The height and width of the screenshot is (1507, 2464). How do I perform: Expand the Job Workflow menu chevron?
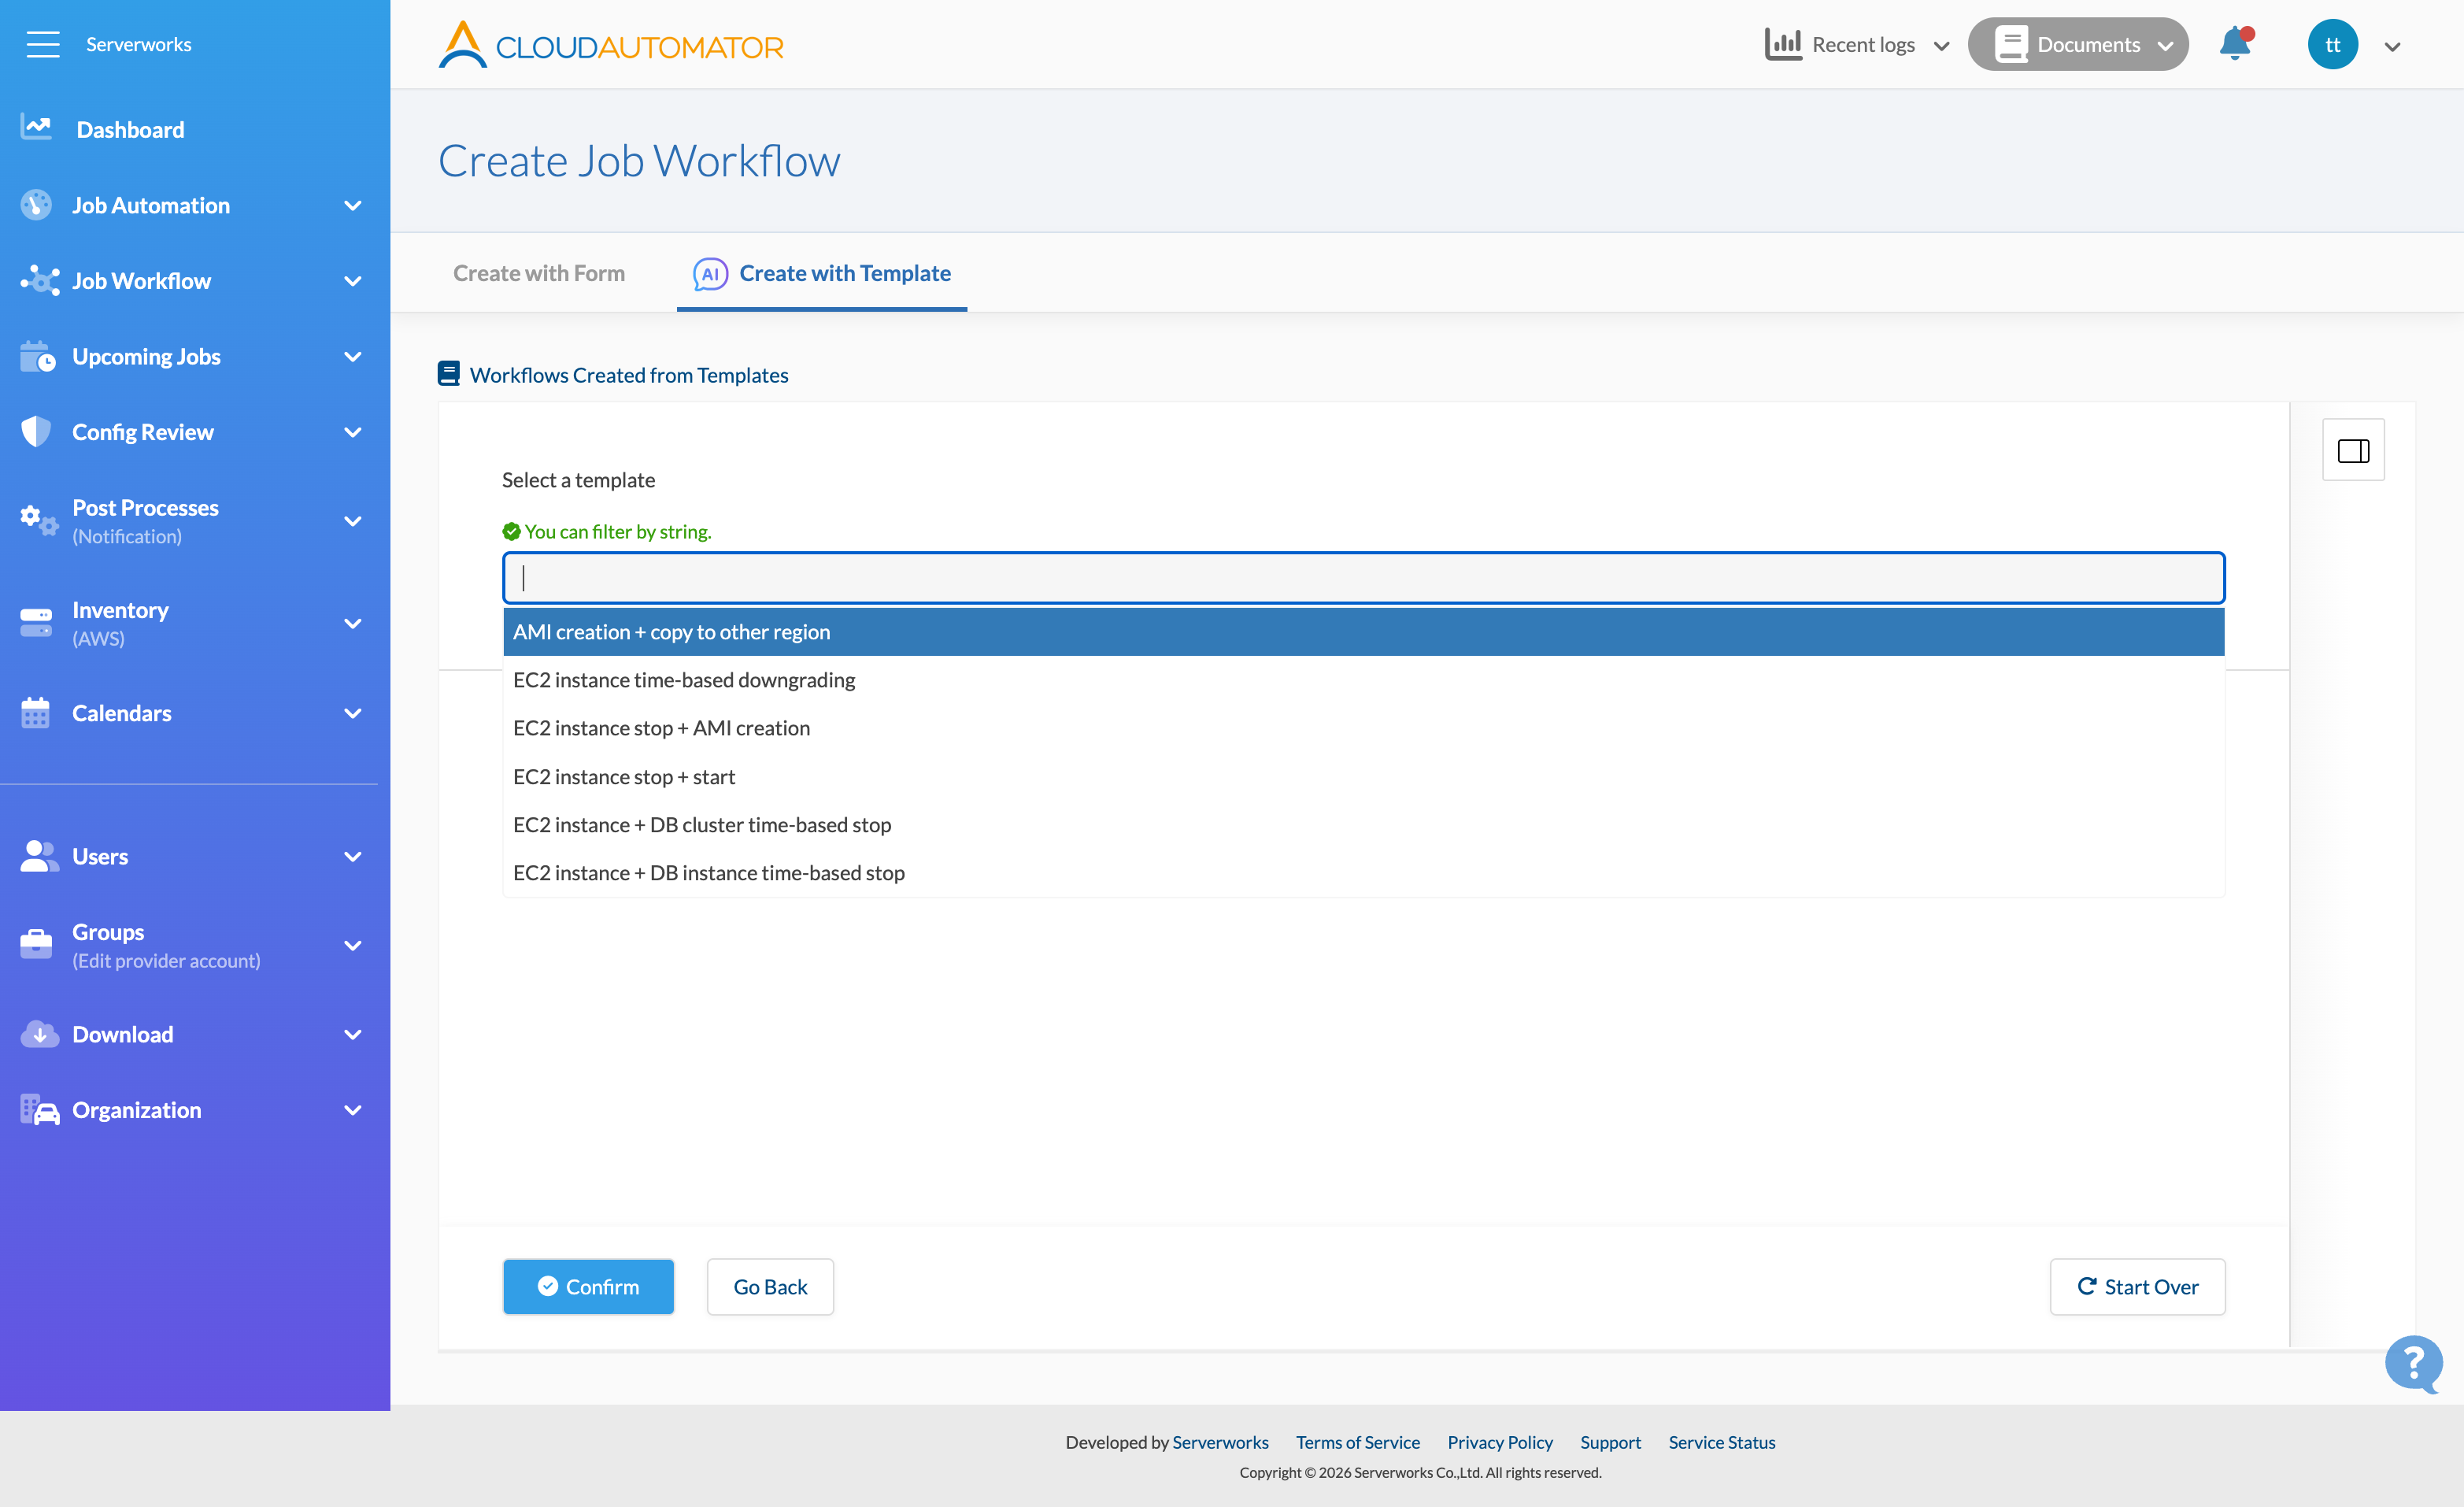[x=352, y=282]
